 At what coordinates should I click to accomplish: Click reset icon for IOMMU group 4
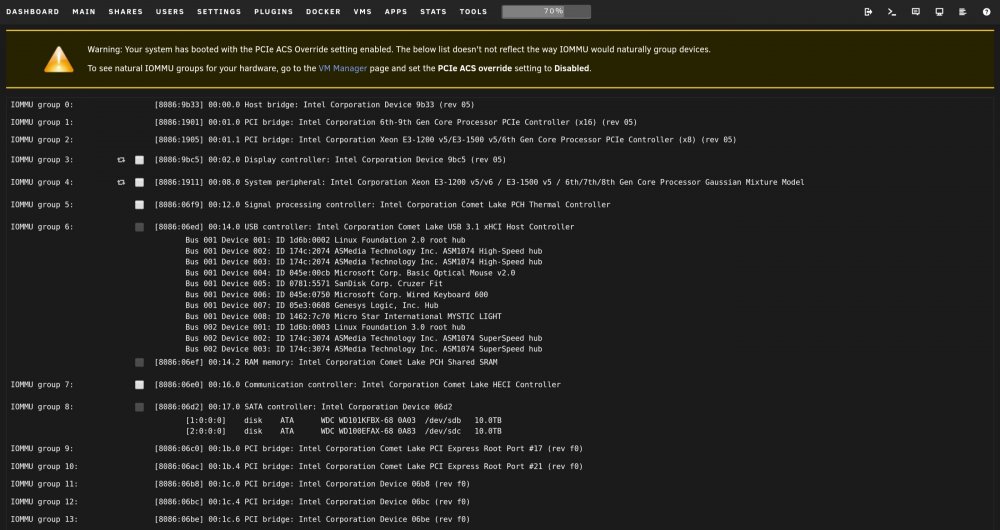point(121,182)
